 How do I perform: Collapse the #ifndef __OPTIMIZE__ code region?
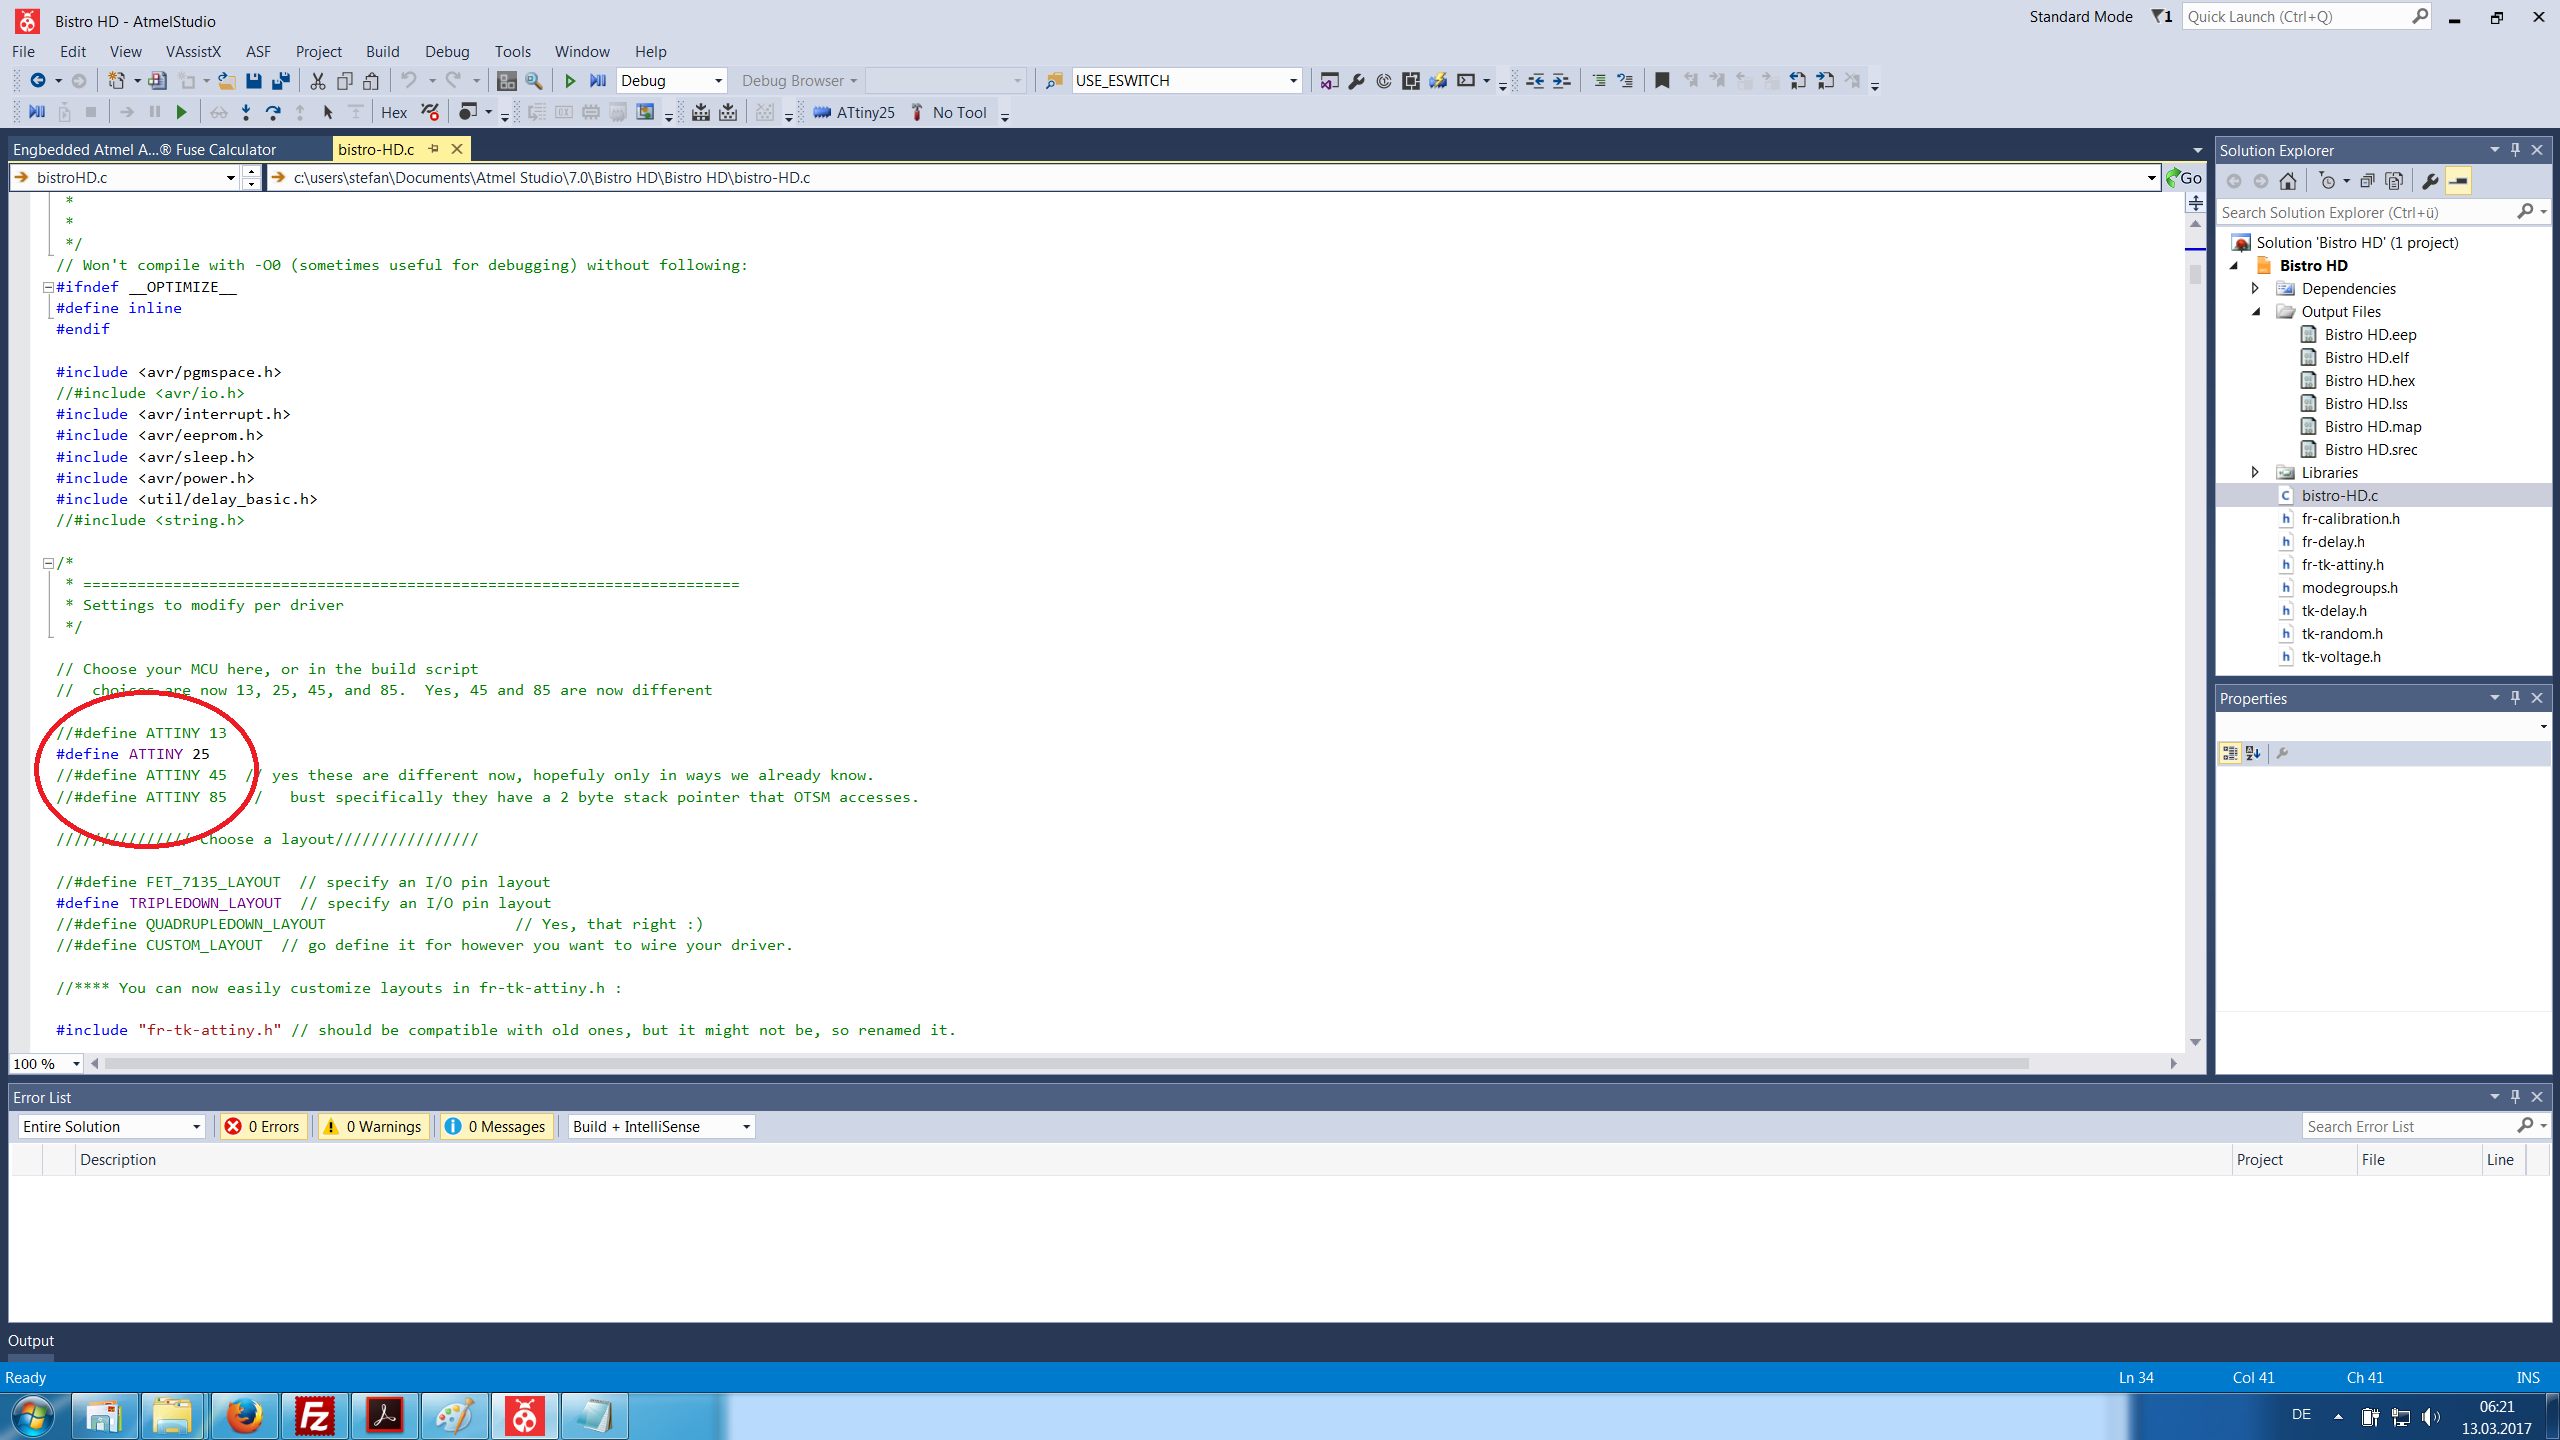(x=48, y=287)
